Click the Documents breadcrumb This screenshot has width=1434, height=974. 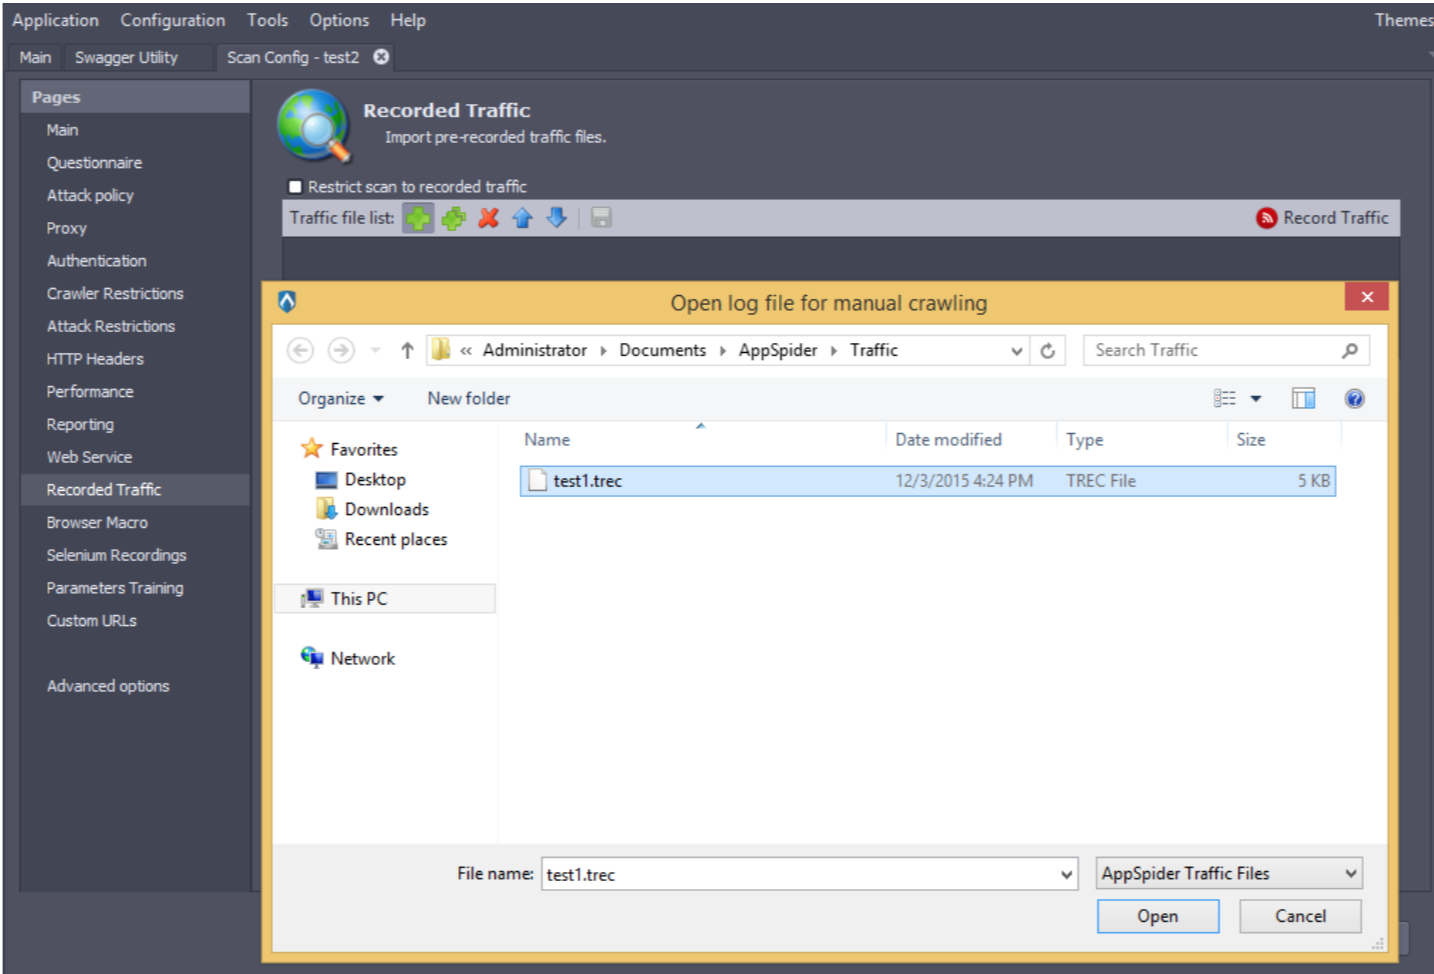(x=662, y=351)
